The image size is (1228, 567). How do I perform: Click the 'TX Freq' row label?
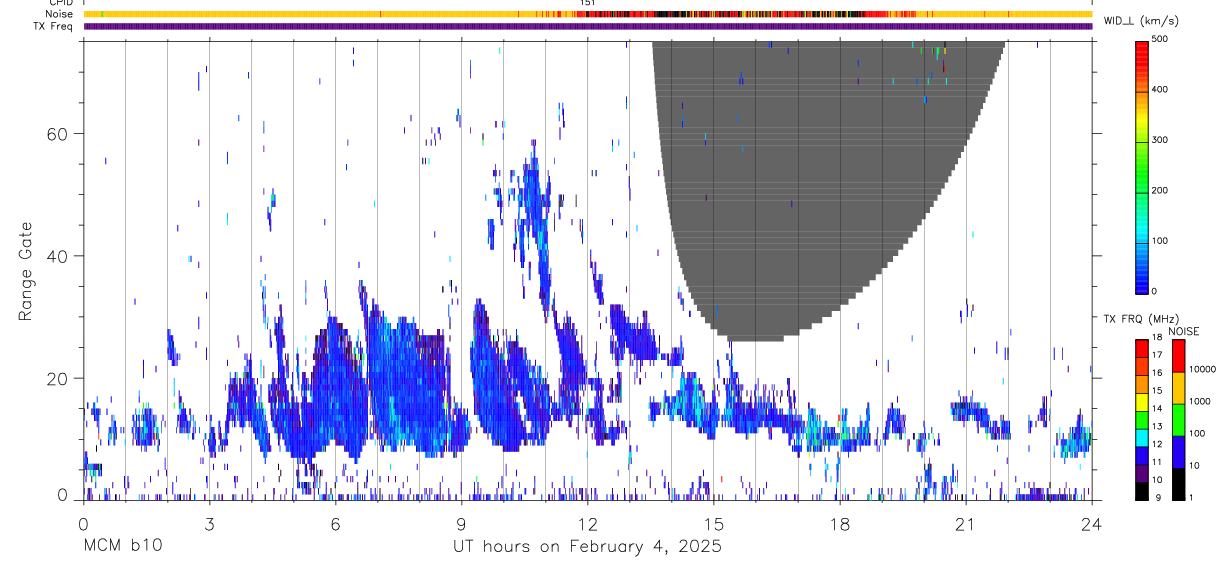click(x=54, y=26)
